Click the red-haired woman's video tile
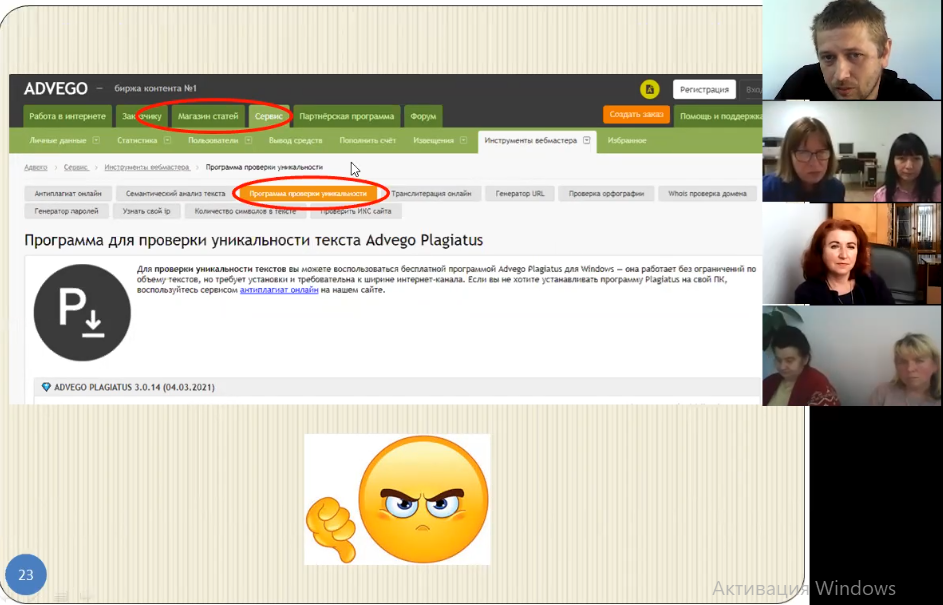 coord(852,253)
